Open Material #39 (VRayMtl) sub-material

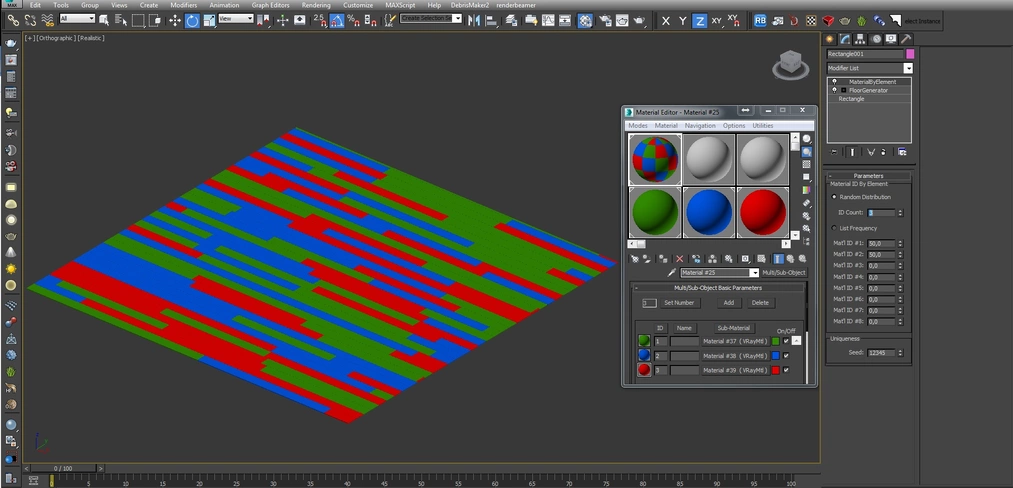(735, 370)
